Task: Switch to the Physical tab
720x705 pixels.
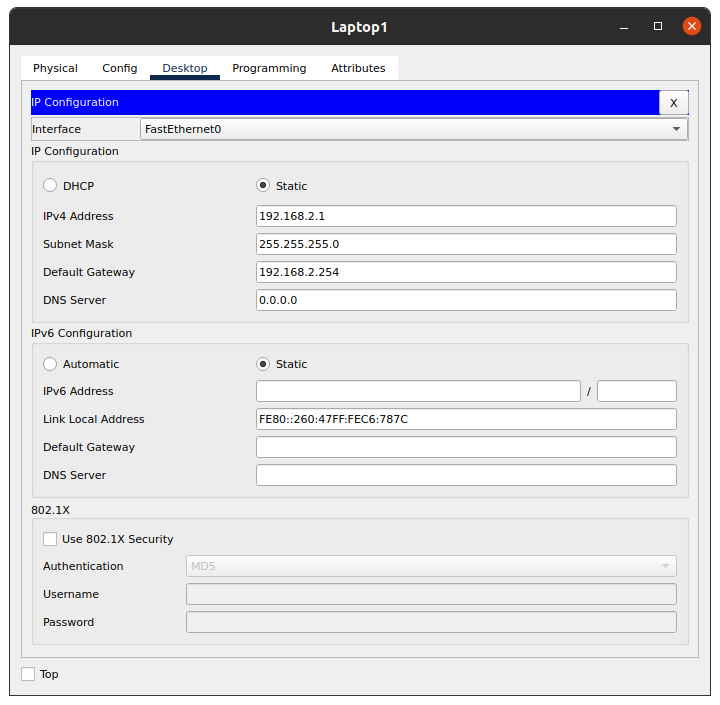Action: [55, 68]
